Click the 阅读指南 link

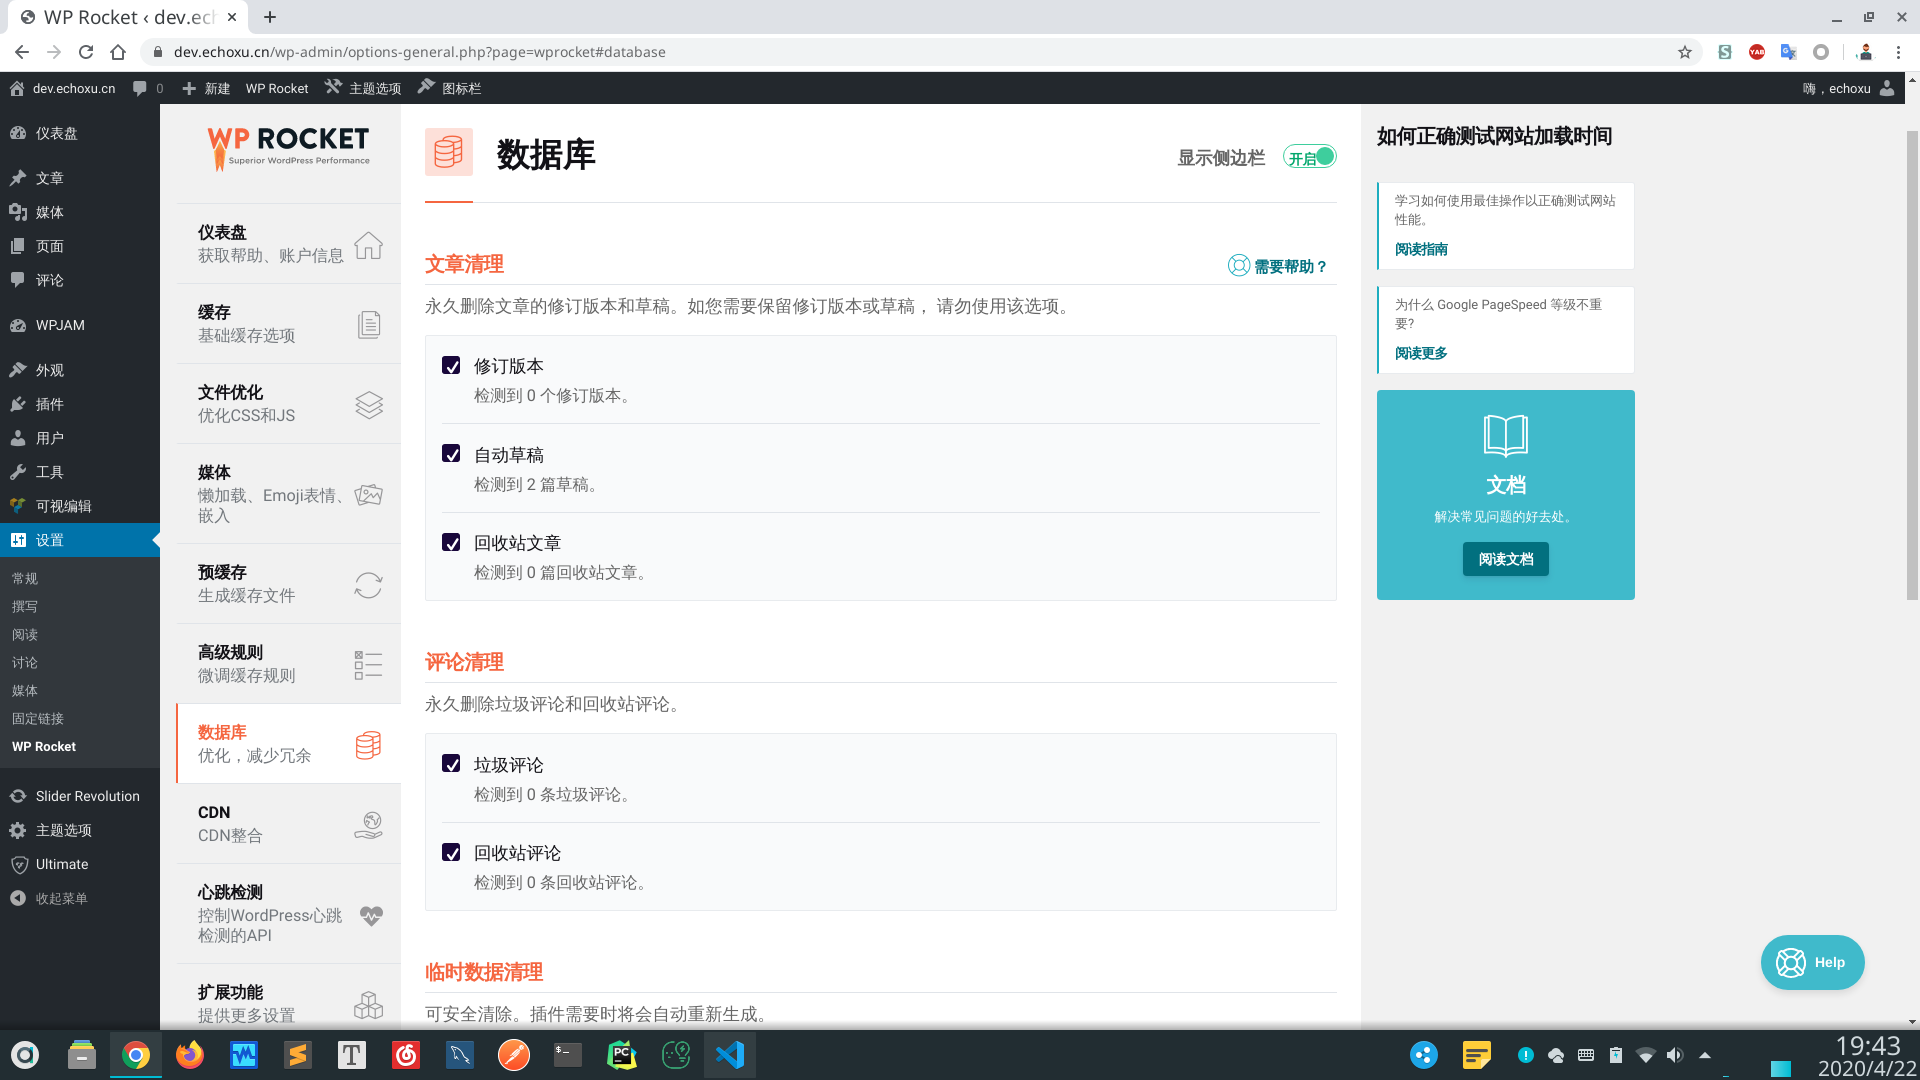(1421, 249)
